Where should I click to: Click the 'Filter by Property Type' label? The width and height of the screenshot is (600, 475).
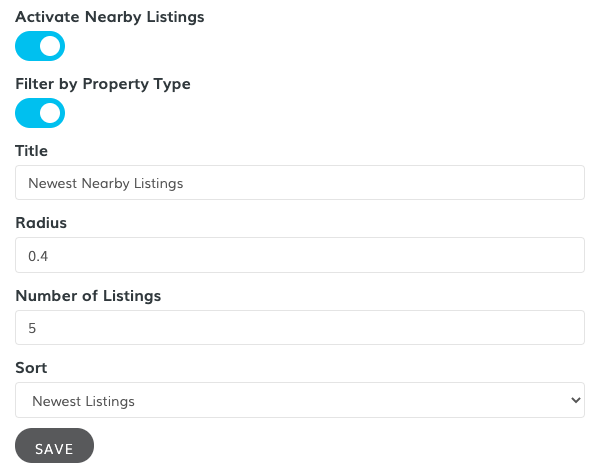point(103,84)
